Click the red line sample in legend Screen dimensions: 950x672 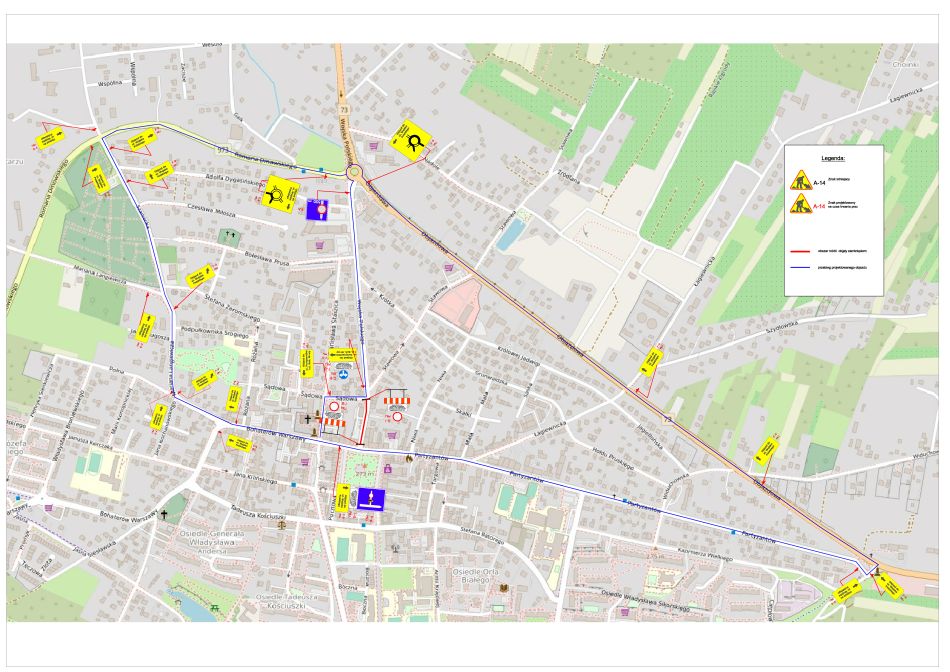pos(800,251)
